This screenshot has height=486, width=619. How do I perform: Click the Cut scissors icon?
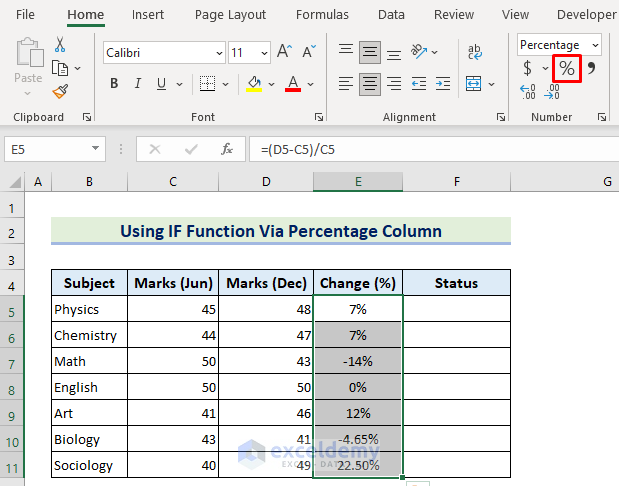pos(60,45)
